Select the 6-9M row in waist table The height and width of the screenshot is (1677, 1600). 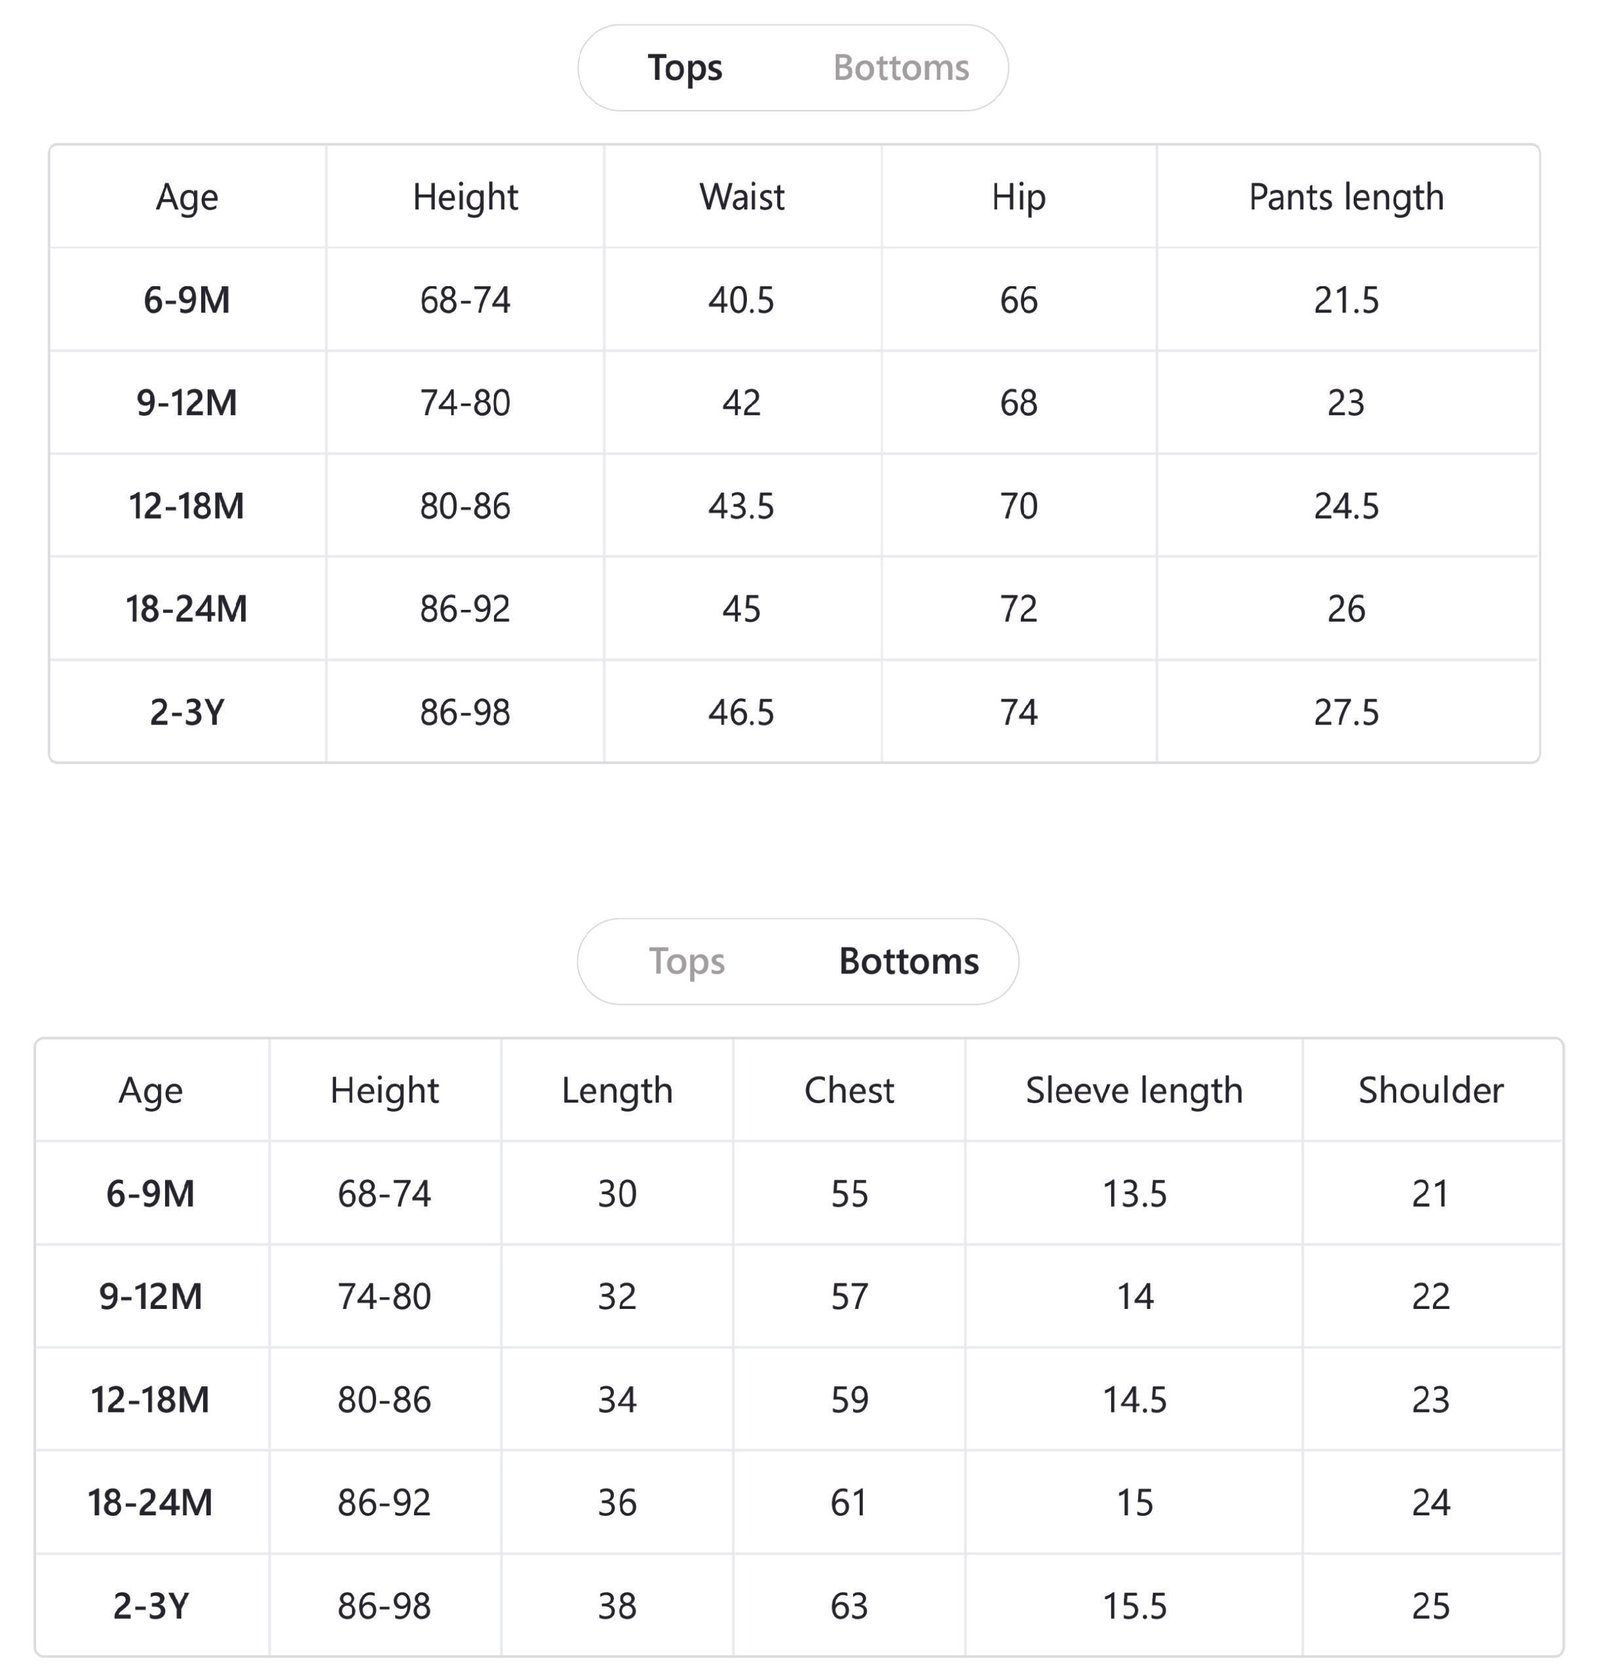click(x=794, y=300)
